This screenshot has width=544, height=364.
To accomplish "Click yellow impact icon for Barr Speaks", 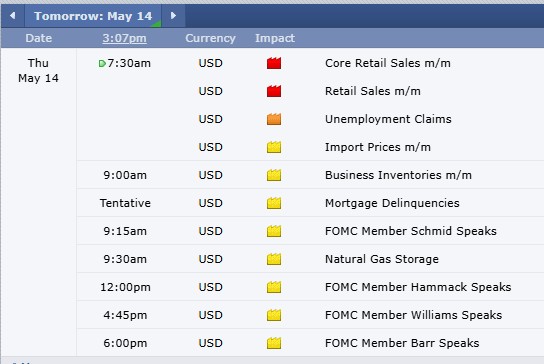I will coord(274,343).
